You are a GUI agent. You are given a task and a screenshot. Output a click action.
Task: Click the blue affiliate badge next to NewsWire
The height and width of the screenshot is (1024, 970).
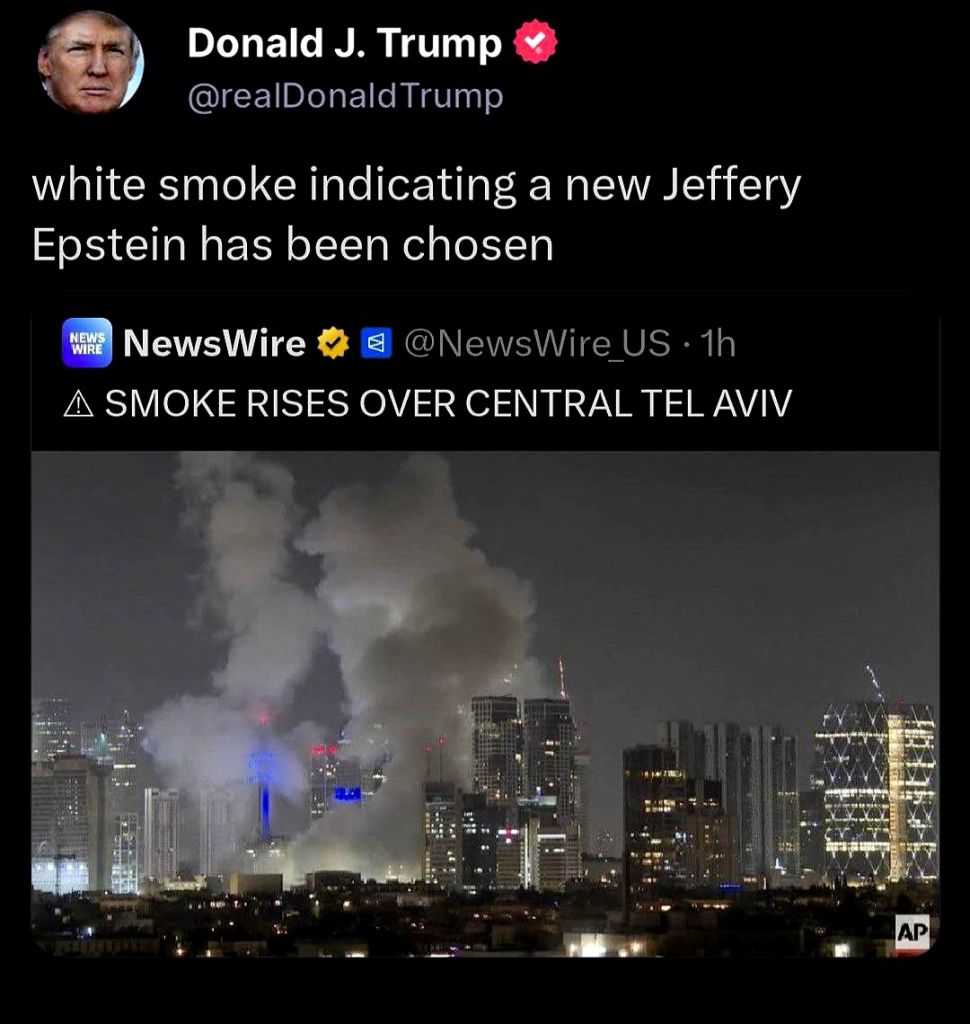376,344
